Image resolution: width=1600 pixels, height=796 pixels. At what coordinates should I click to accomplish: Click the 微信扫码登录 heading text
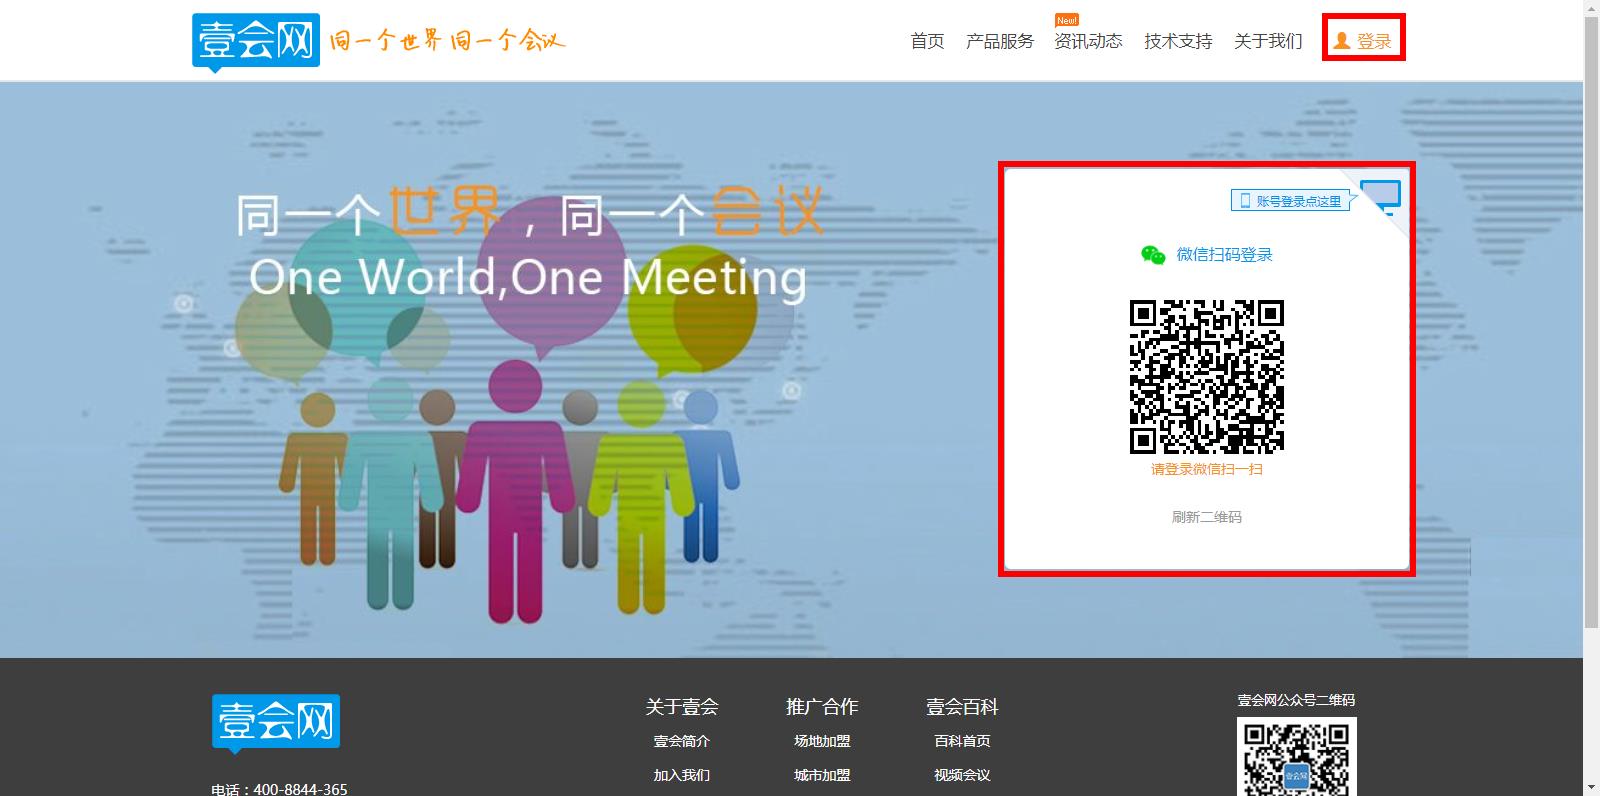[x=1224, y=255]
